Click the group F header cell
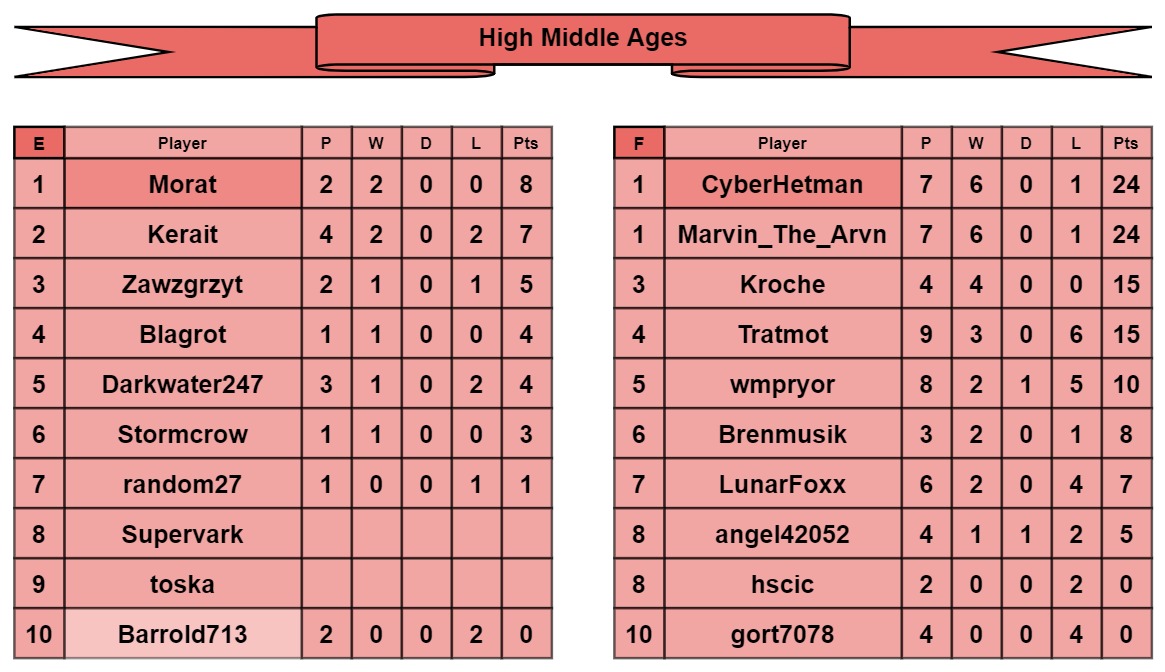Screen dimensions: 1165x672 pos(639,143)
